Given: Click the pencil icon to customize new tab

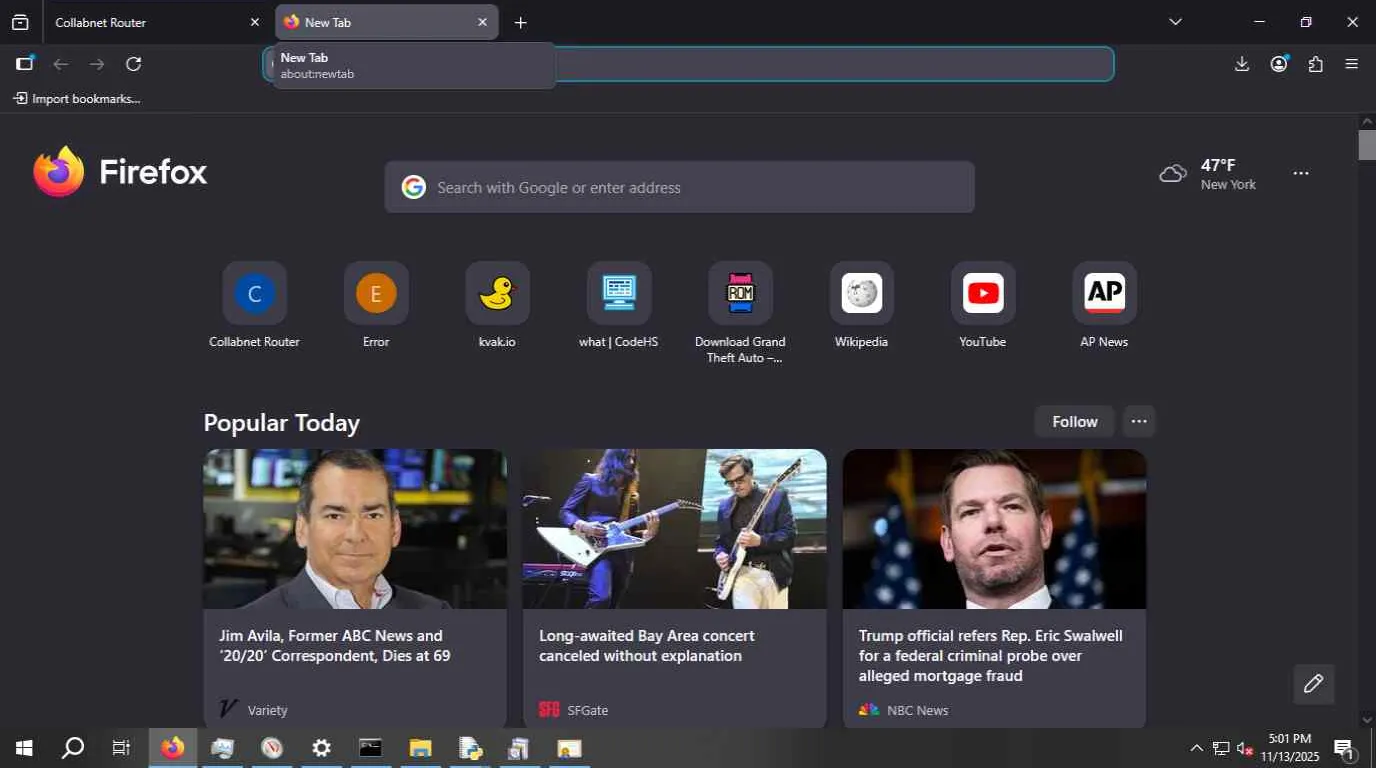Looking at the screenshot, I should click(1313, 684).
